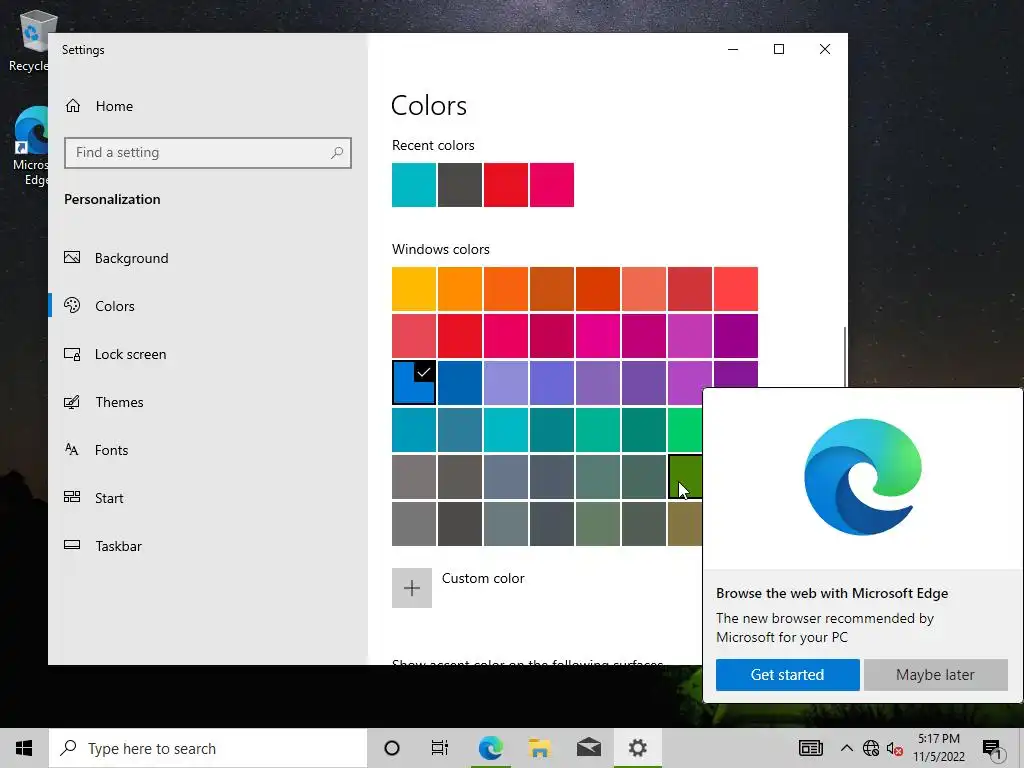This screenshot has width=1024, height=768.
Task: Open Cortana from the taskbar circle
Action: point(392,748)
